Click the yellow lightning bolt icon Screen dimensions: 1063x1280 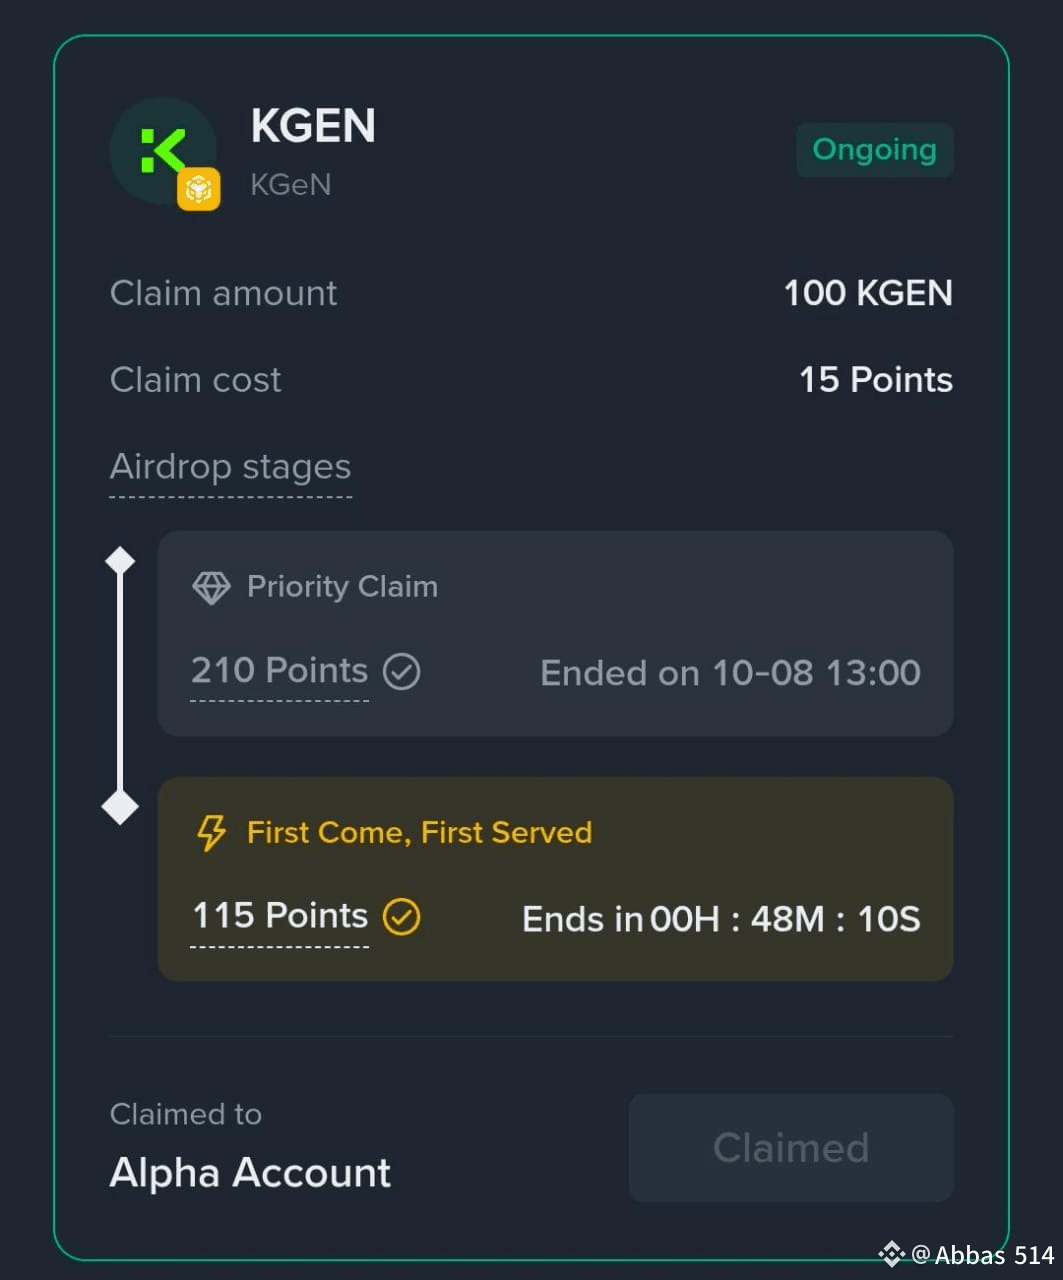pos(211,832)
